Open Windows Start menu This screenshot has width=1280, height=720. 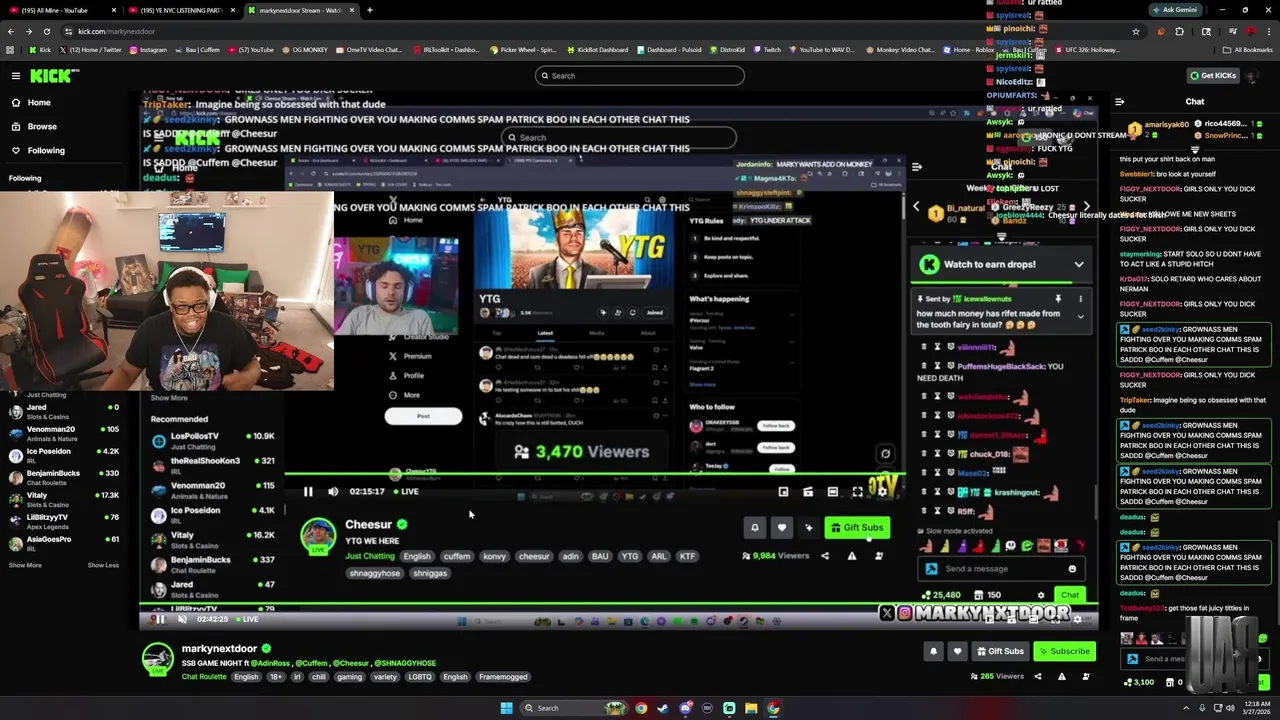(506, 708)
